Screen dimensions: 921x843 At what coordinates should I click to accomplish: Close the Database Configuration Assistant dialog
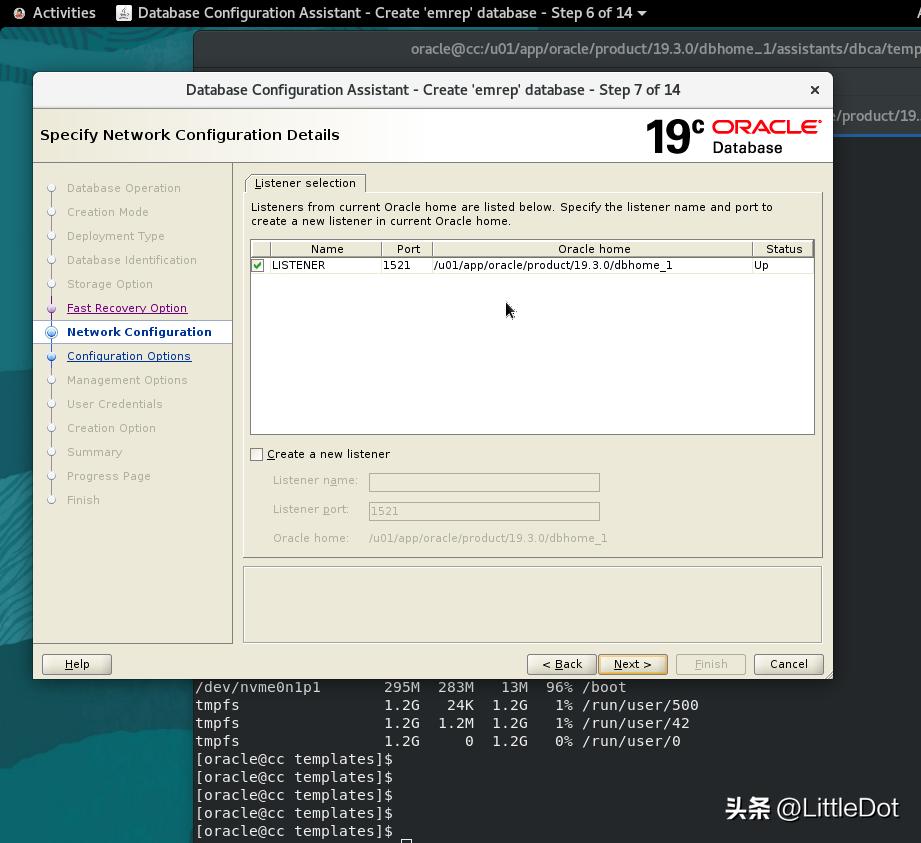click(x=815, y=90)
